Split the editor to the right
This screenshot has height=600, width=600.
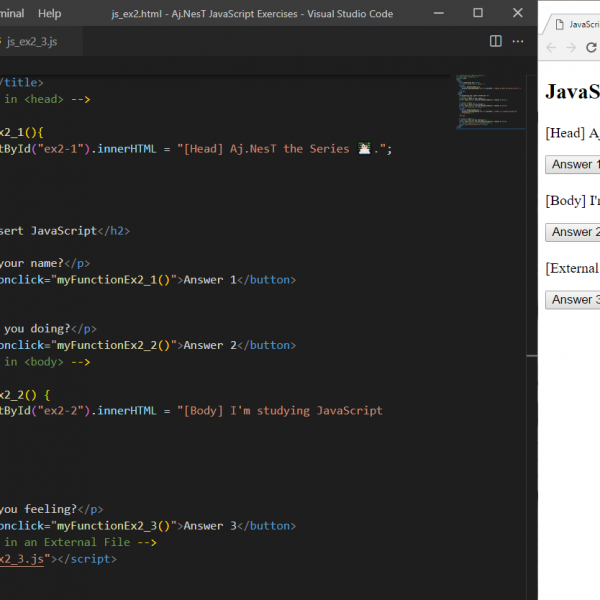point(495,41)
